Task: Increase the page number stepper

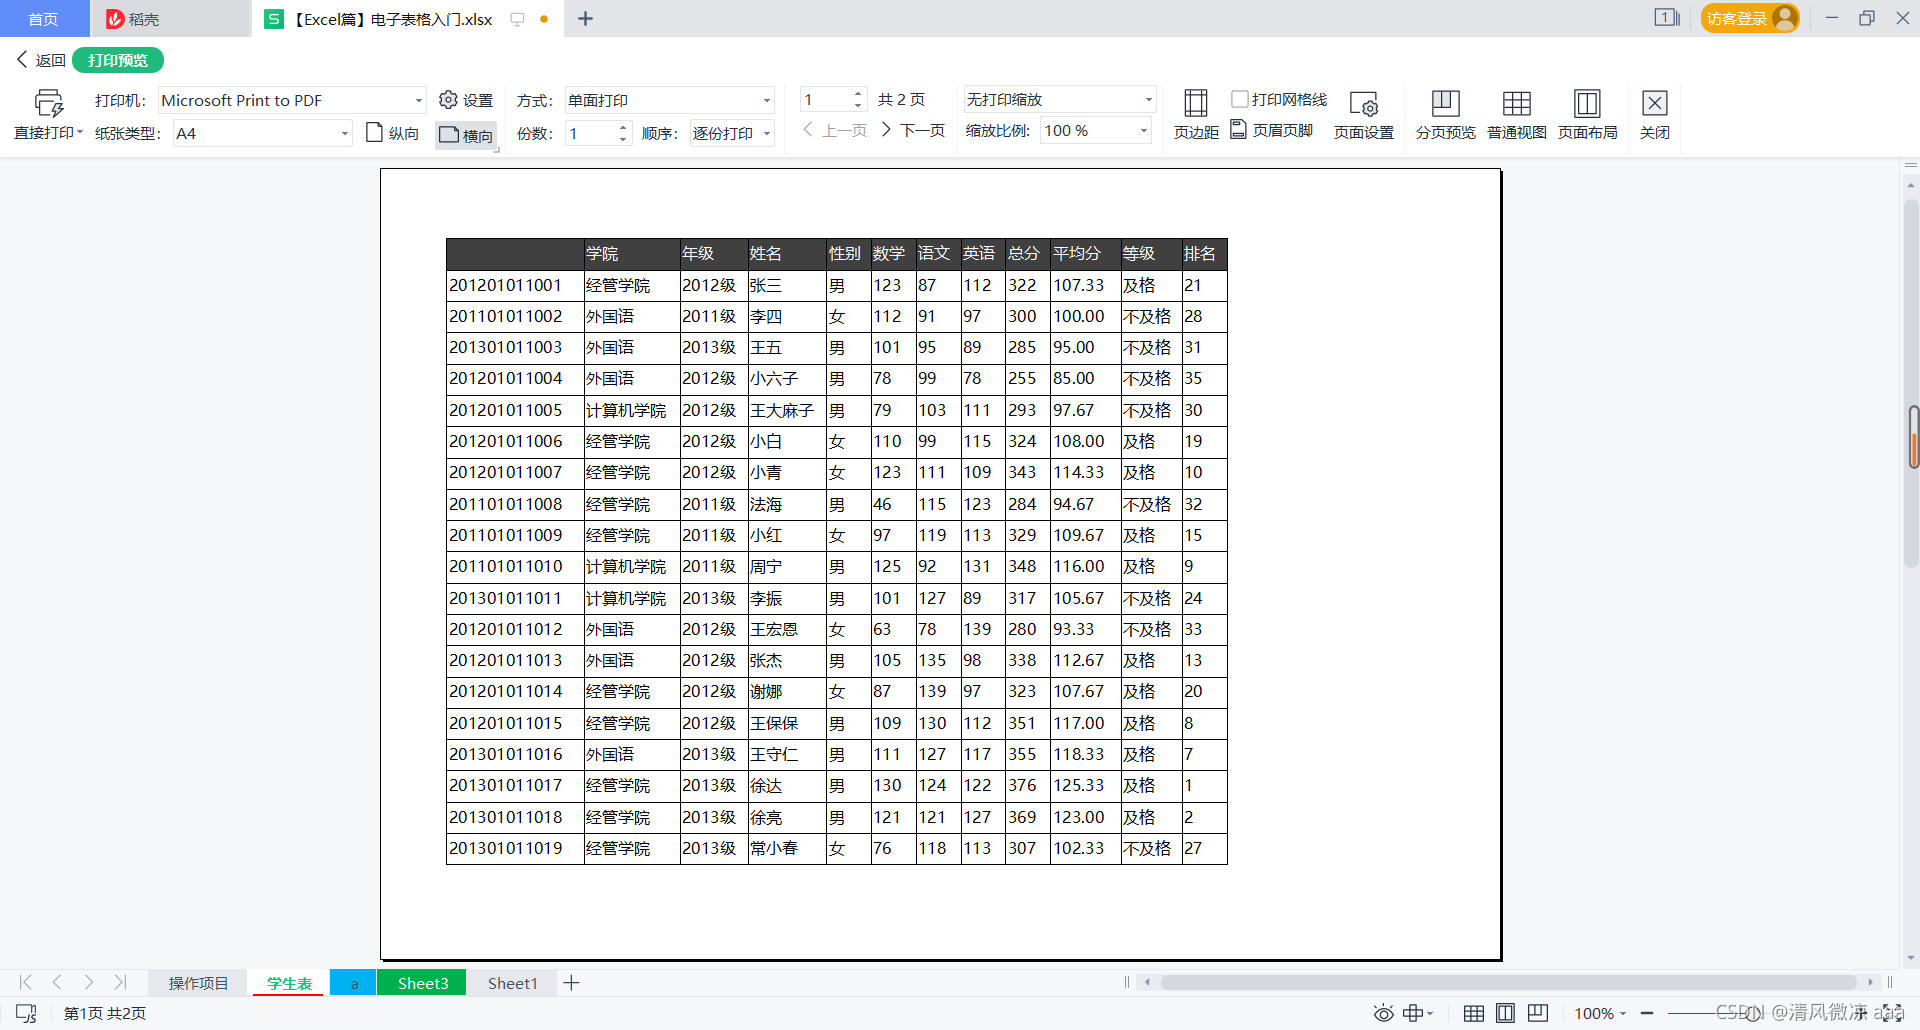Action: tap(858, 94)
